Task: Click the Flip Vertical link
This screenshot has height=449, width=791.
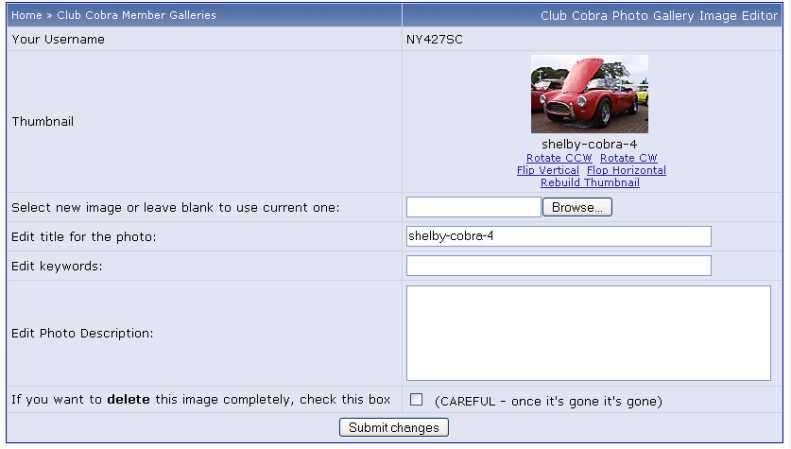Action: point(548,170)
